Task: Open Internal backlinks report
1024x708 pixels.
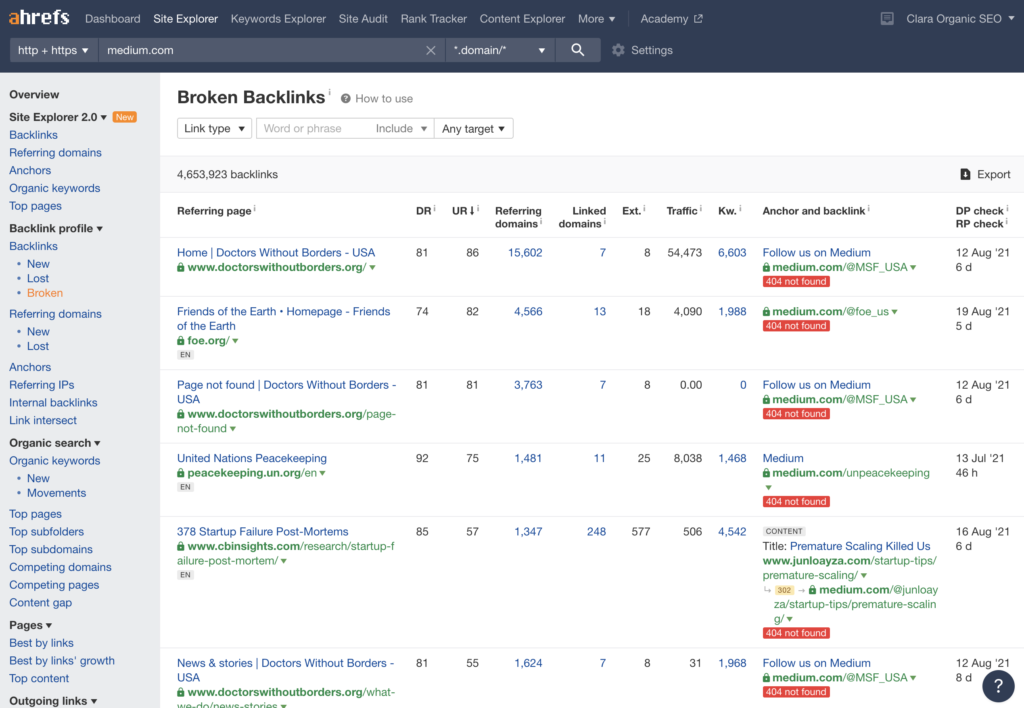Action: [x=53, y=403]
